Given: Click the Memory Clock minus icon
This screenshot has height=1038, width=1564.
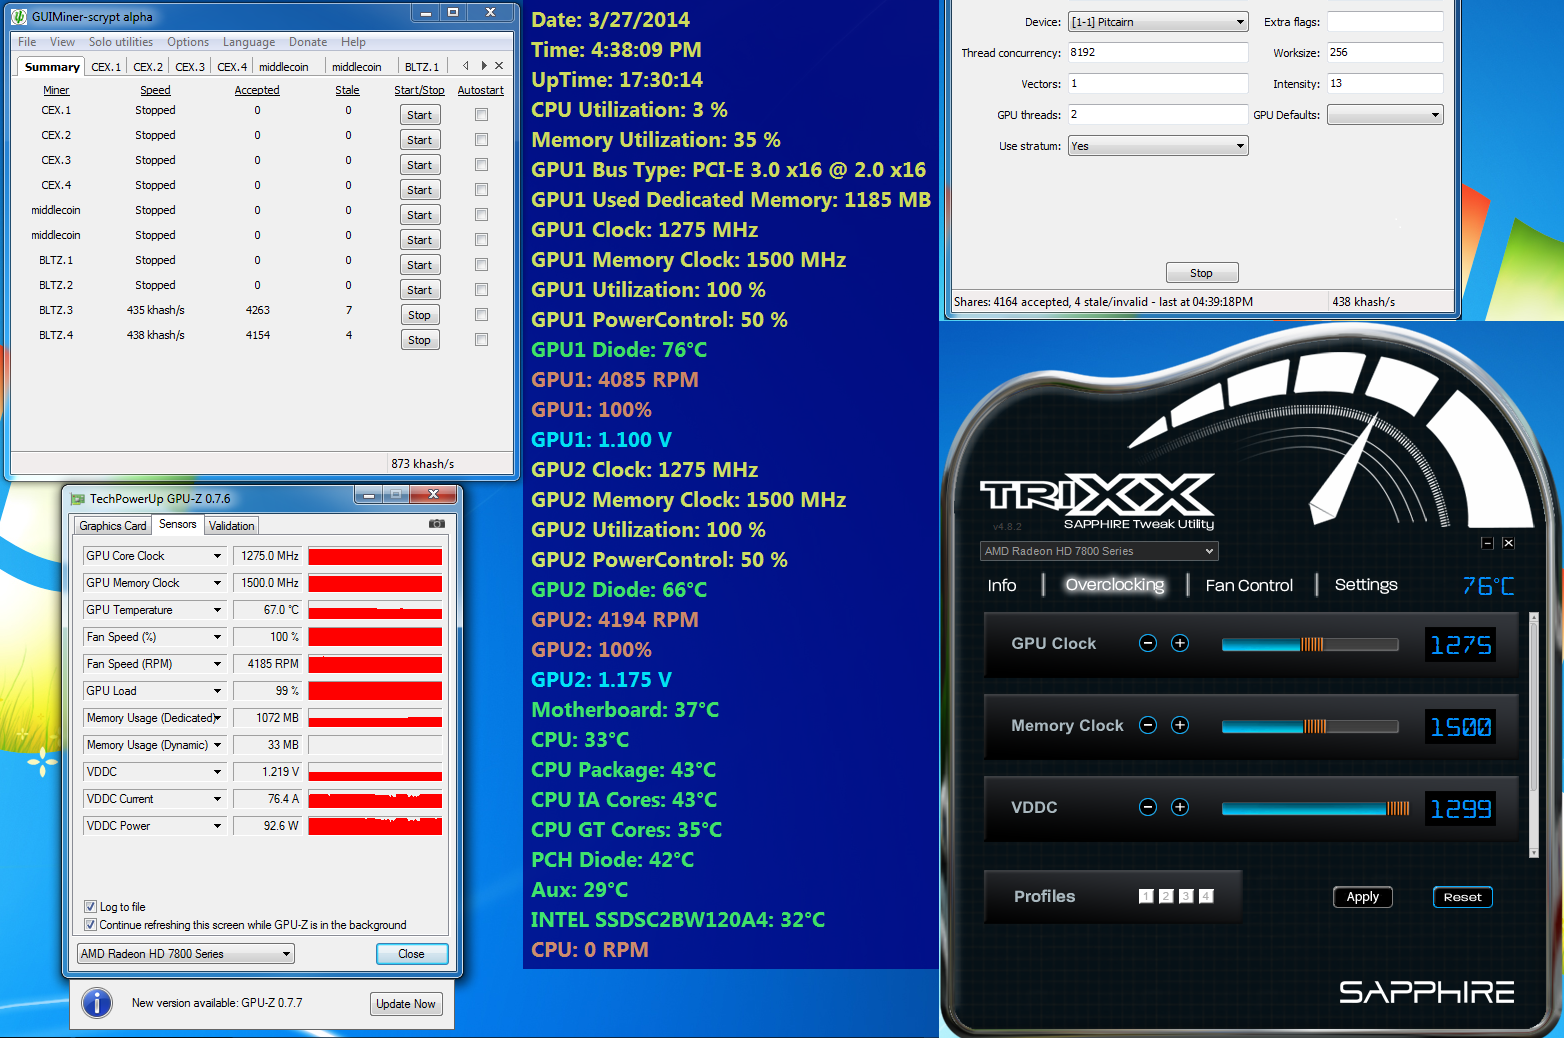Looking at the screenshot, I should click(1148, 725).
